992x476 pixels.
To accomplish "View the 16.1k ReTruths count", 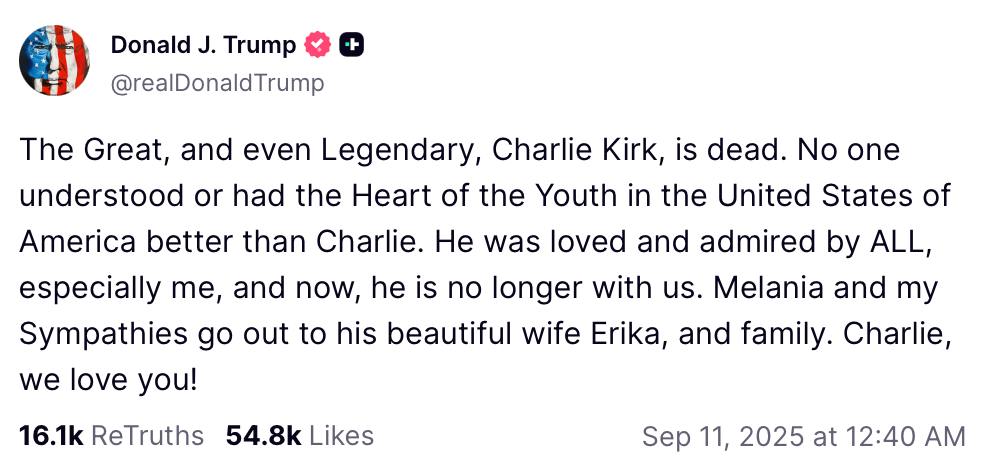I will [x=51, y=435].
